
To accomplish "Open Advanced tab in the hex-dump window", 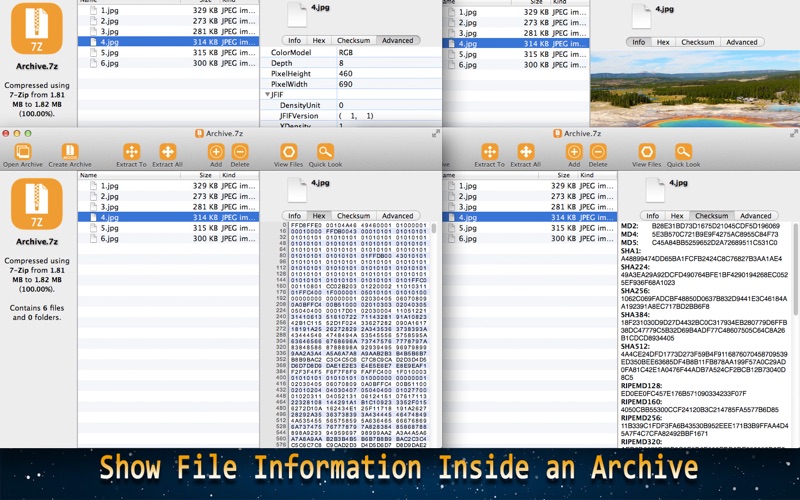I will point(398,216).
